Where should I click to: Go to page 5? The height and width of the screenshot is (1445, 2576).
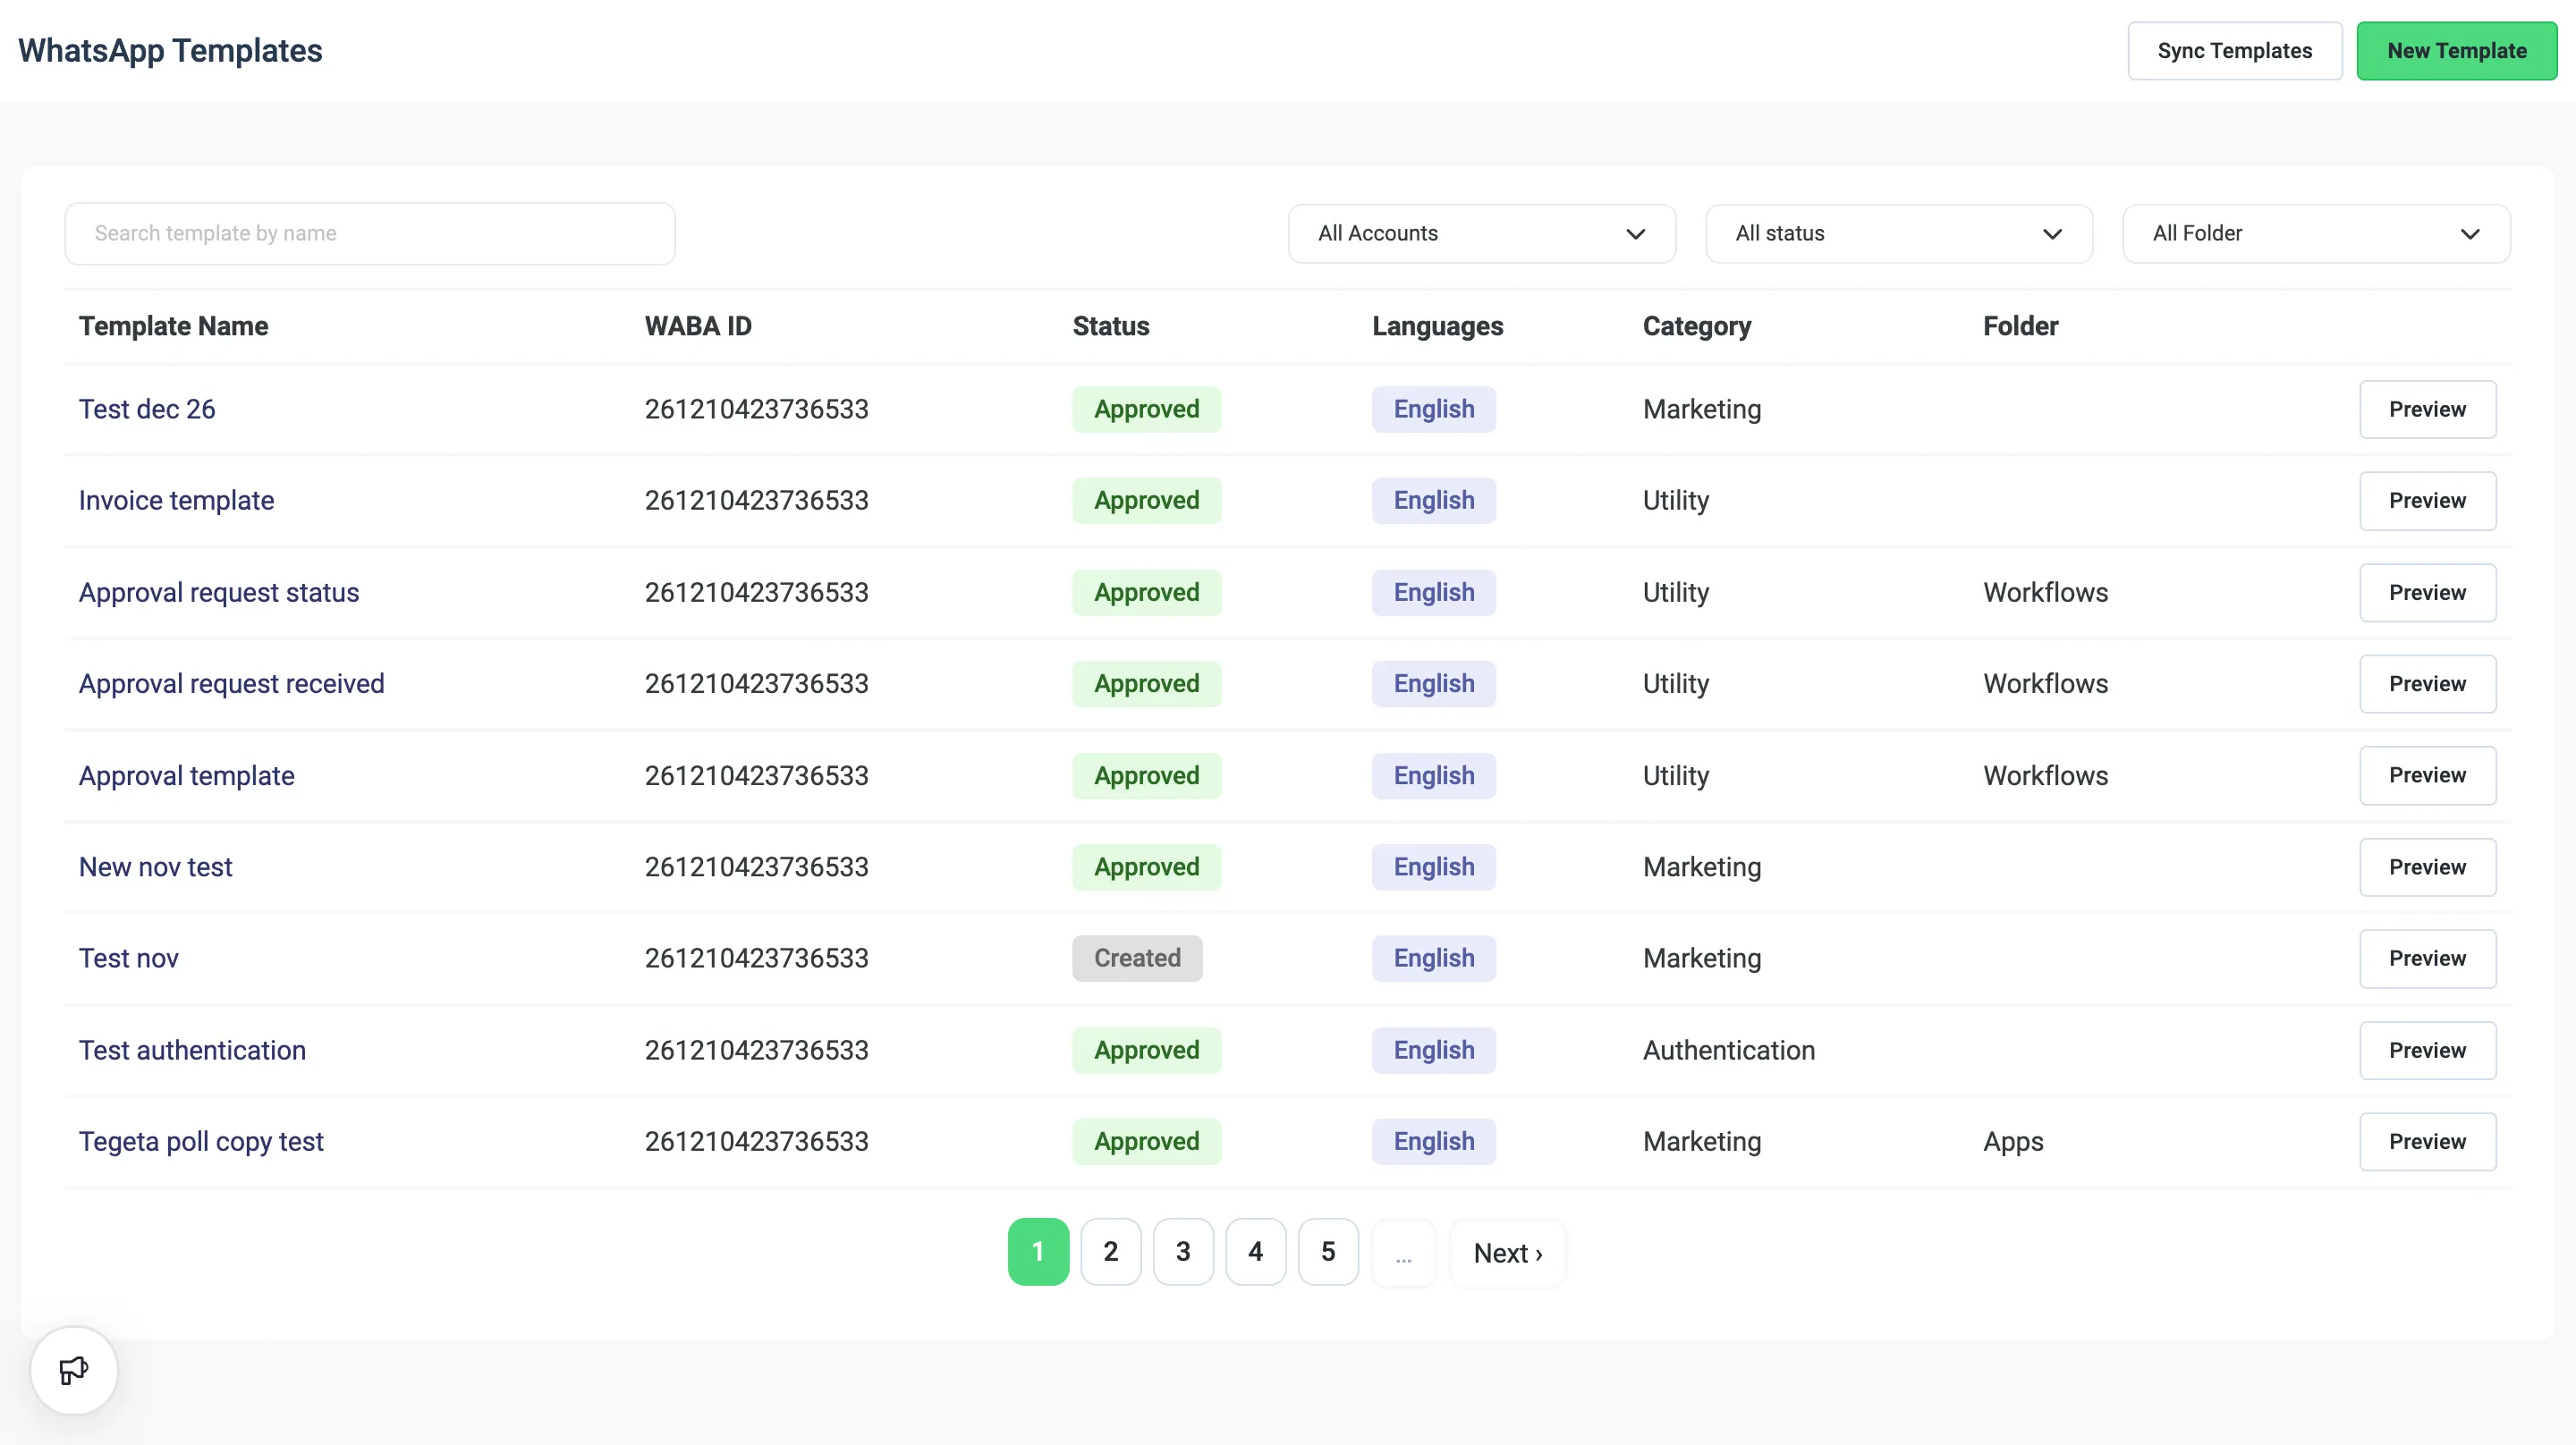(x=1328, y=1251)
